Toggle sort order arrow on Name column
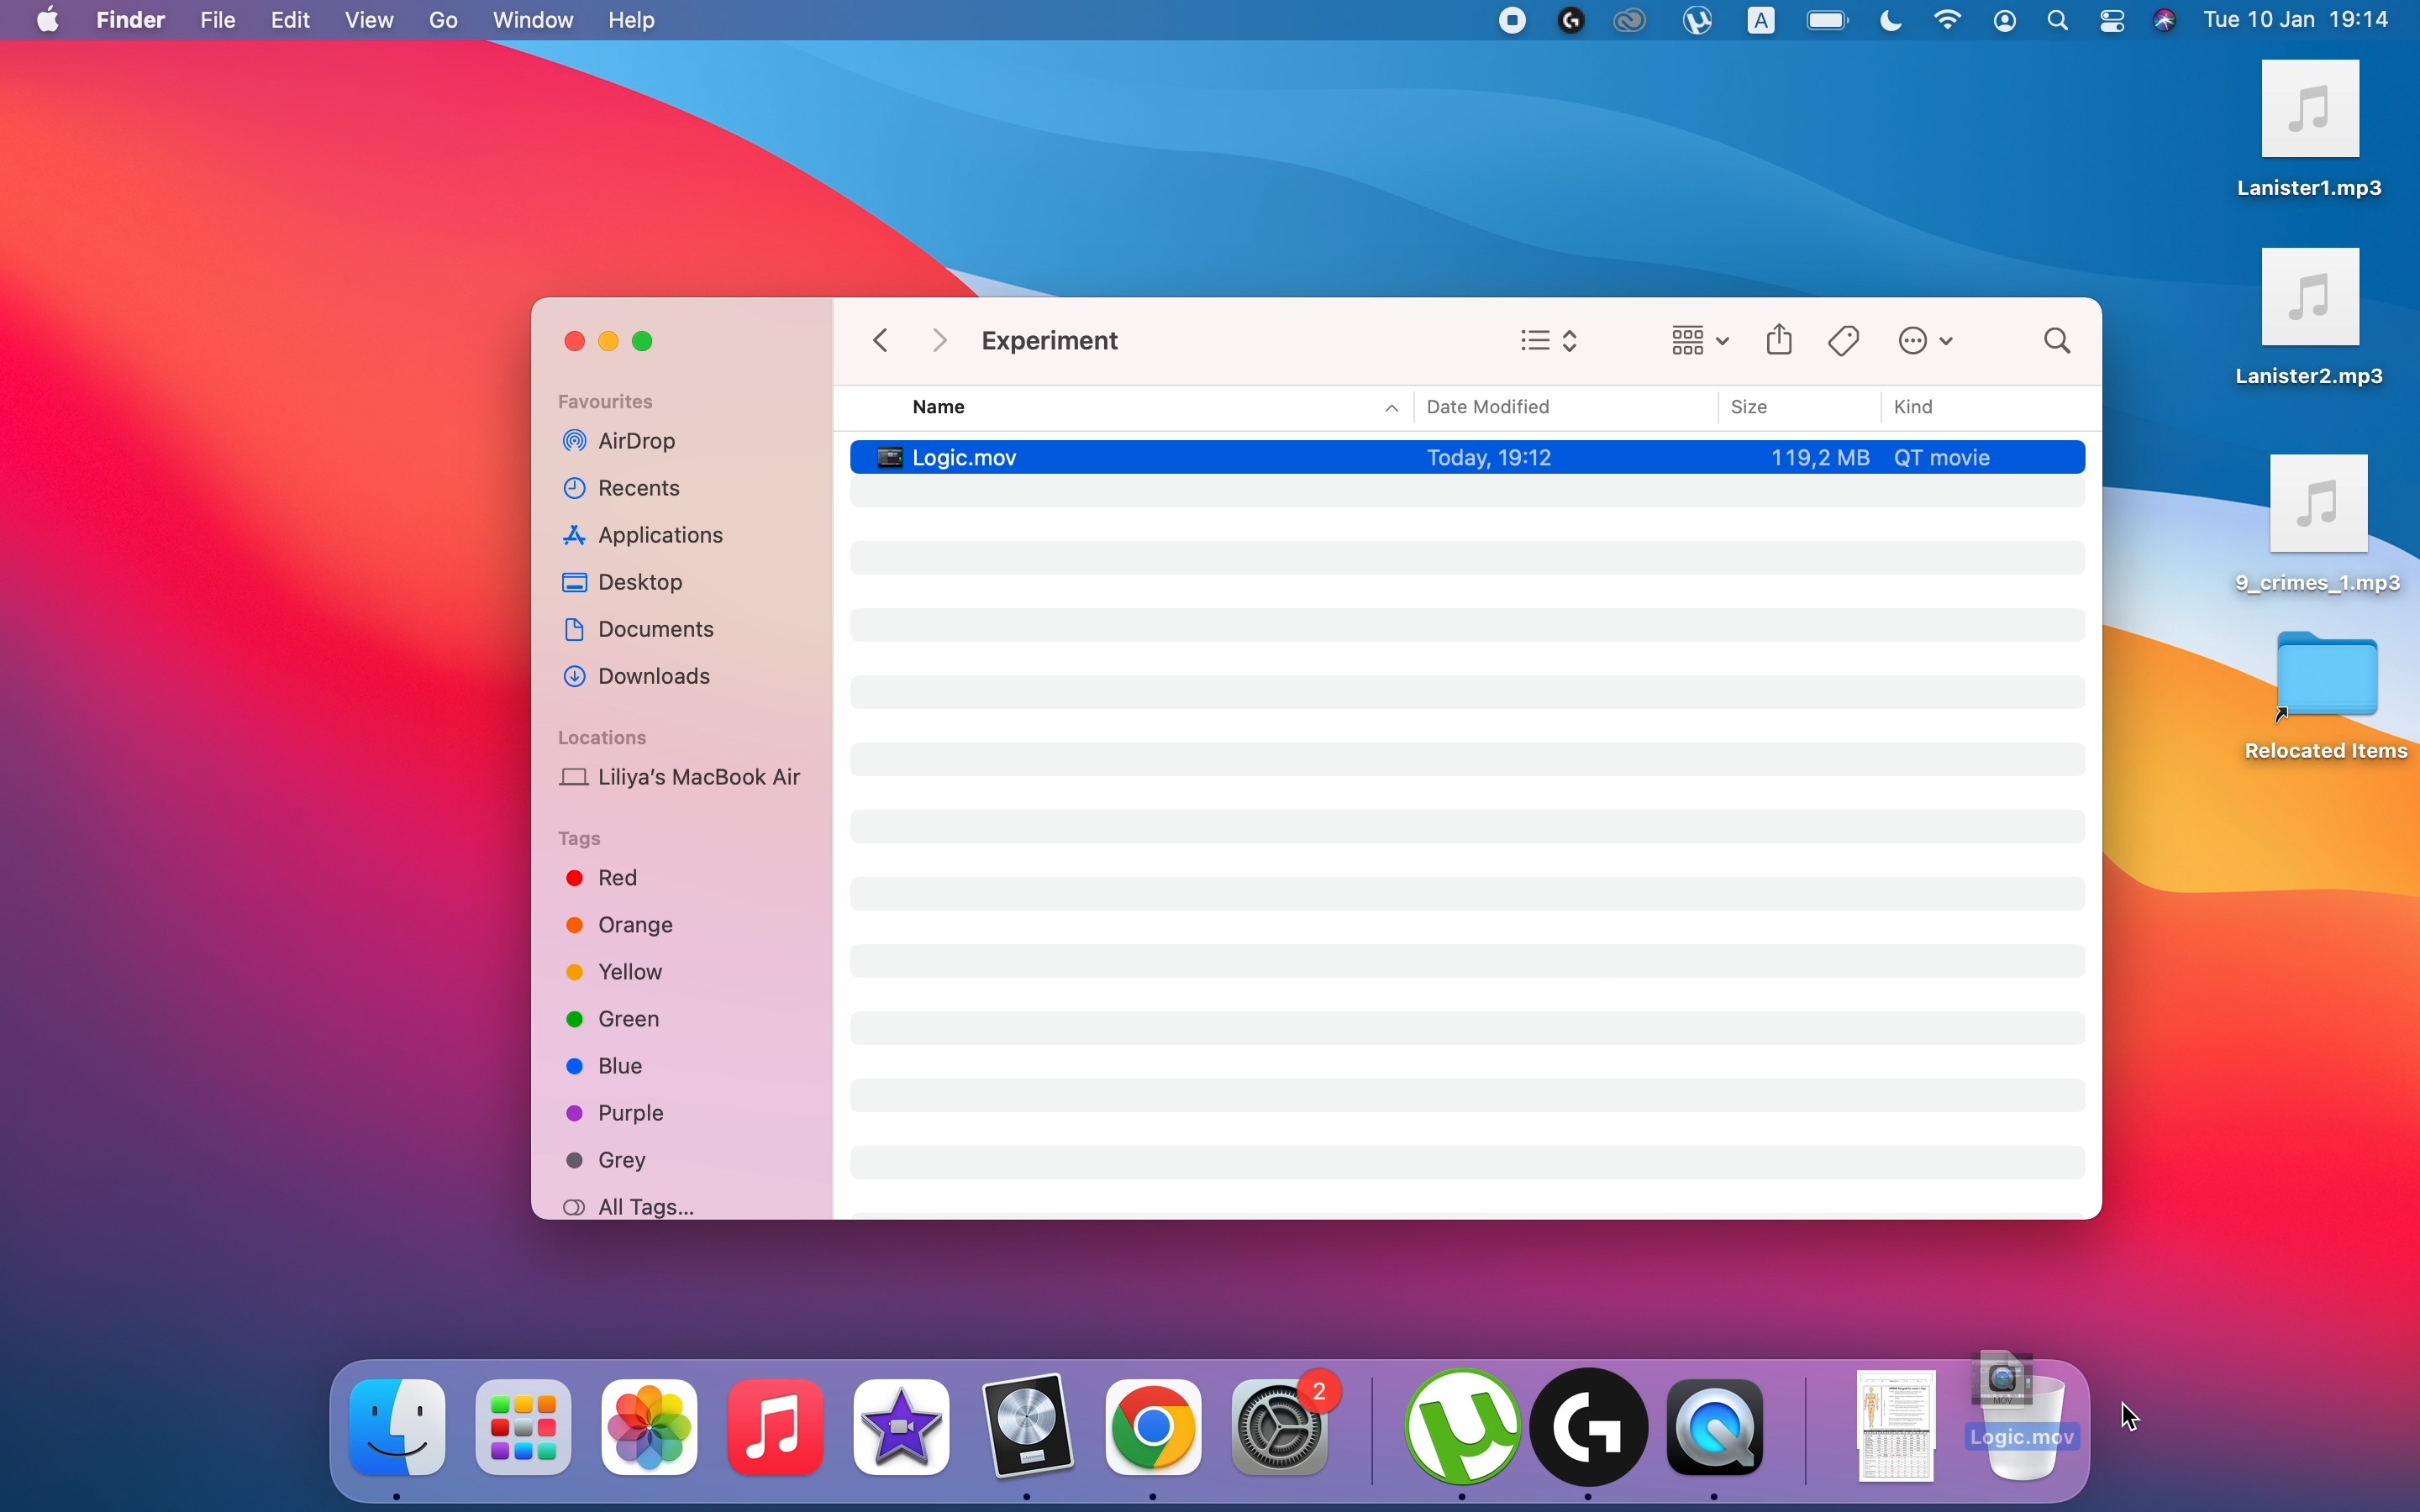The width and height of the screenshot is (2420, 1512). click(x=1392, y=408)
